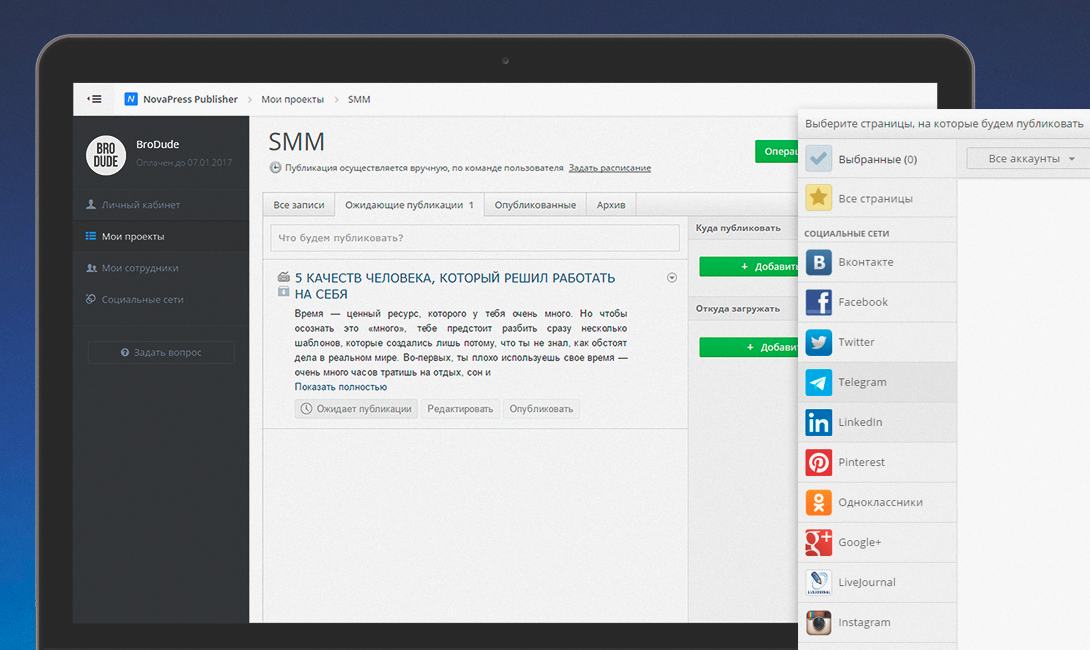Click the СОЦИАЛЬНЫЕ СЕТИ section header
Viewport: 1090px width, 650px height.
(847, 234)
